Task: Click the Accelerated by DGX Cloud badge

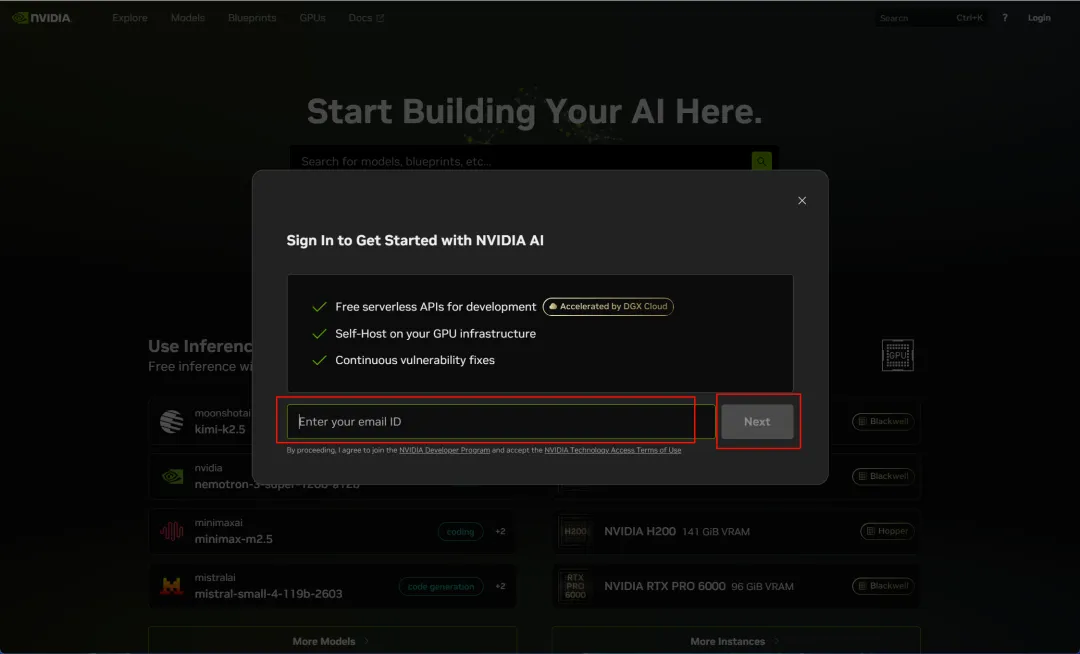Action: (608, 306)
